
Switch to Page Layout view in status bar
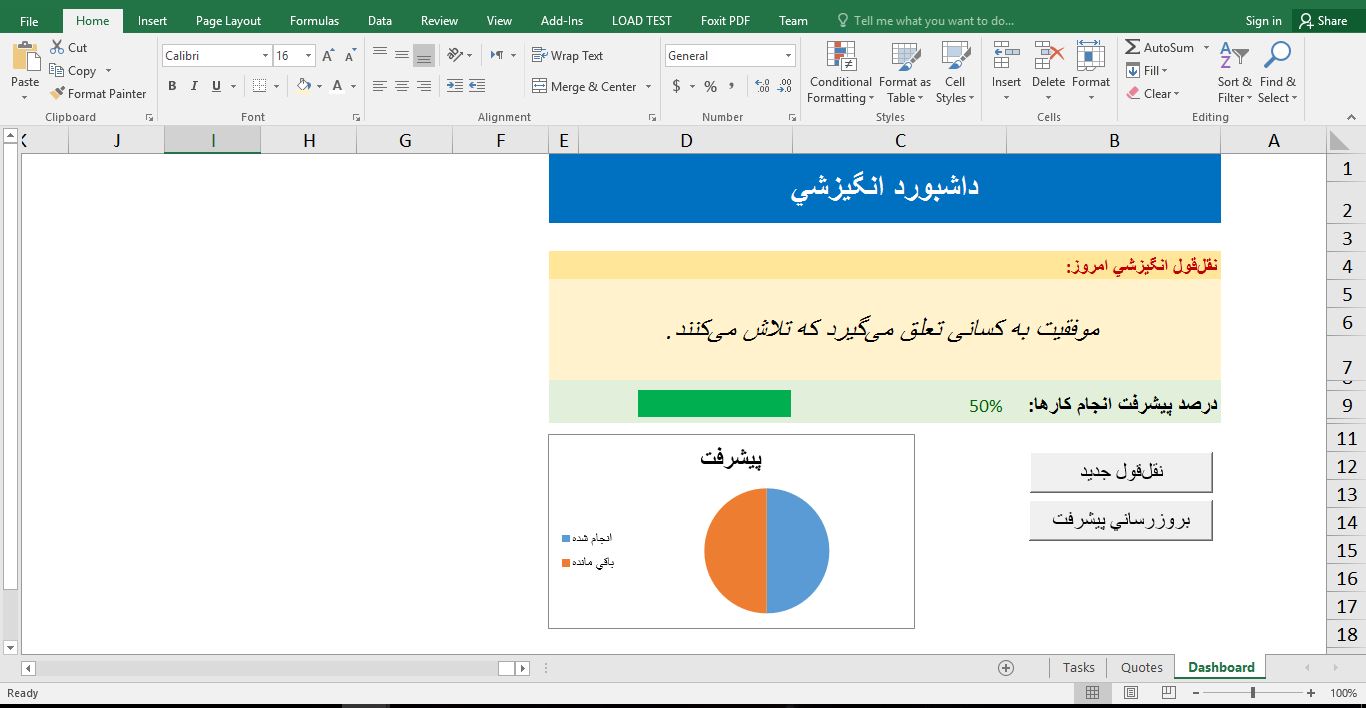pyautogui.click(x=1131, y=693)
